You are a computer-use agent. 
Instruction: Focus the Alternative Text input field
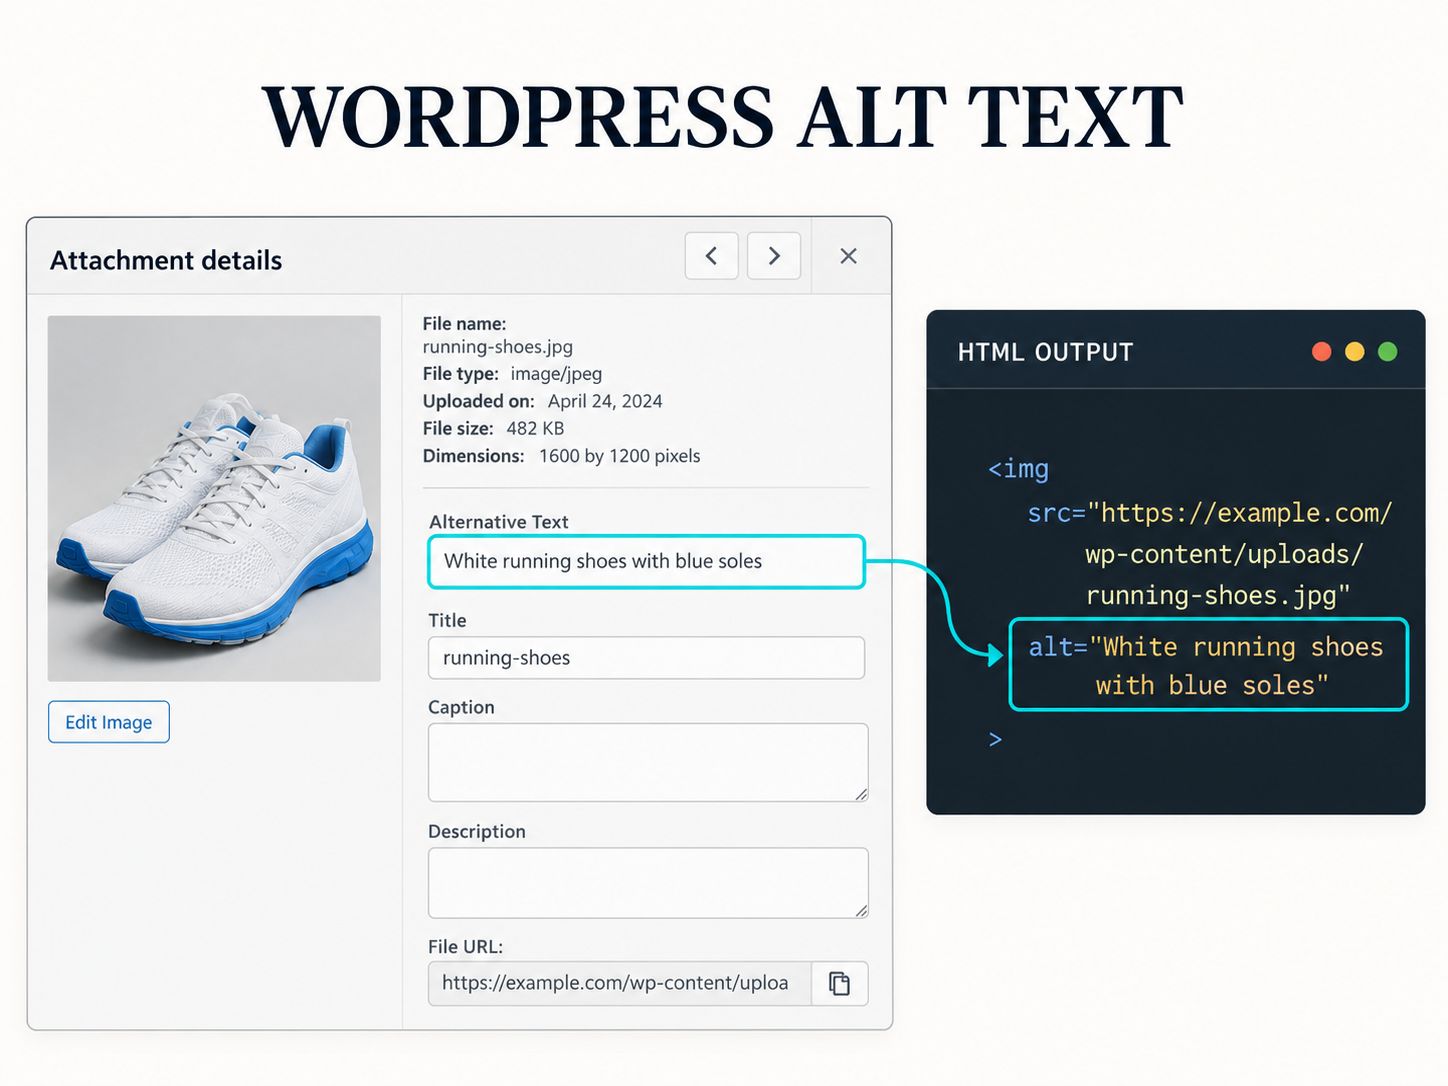tap(646, 561)
